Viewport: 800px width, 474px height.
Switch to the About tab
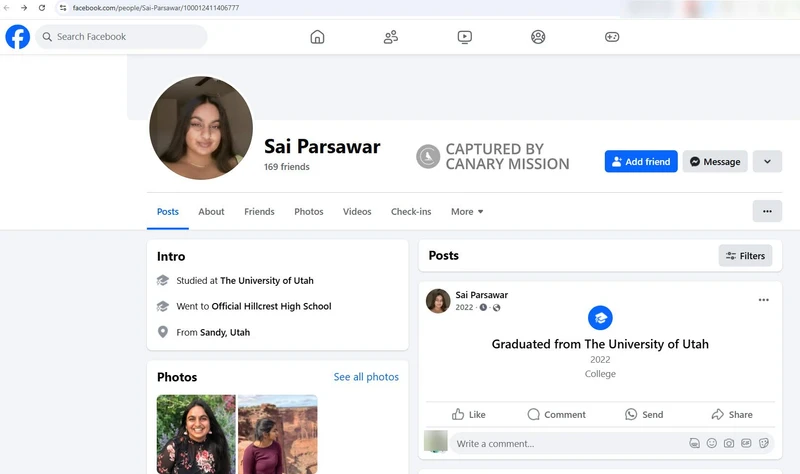[211, 211]
